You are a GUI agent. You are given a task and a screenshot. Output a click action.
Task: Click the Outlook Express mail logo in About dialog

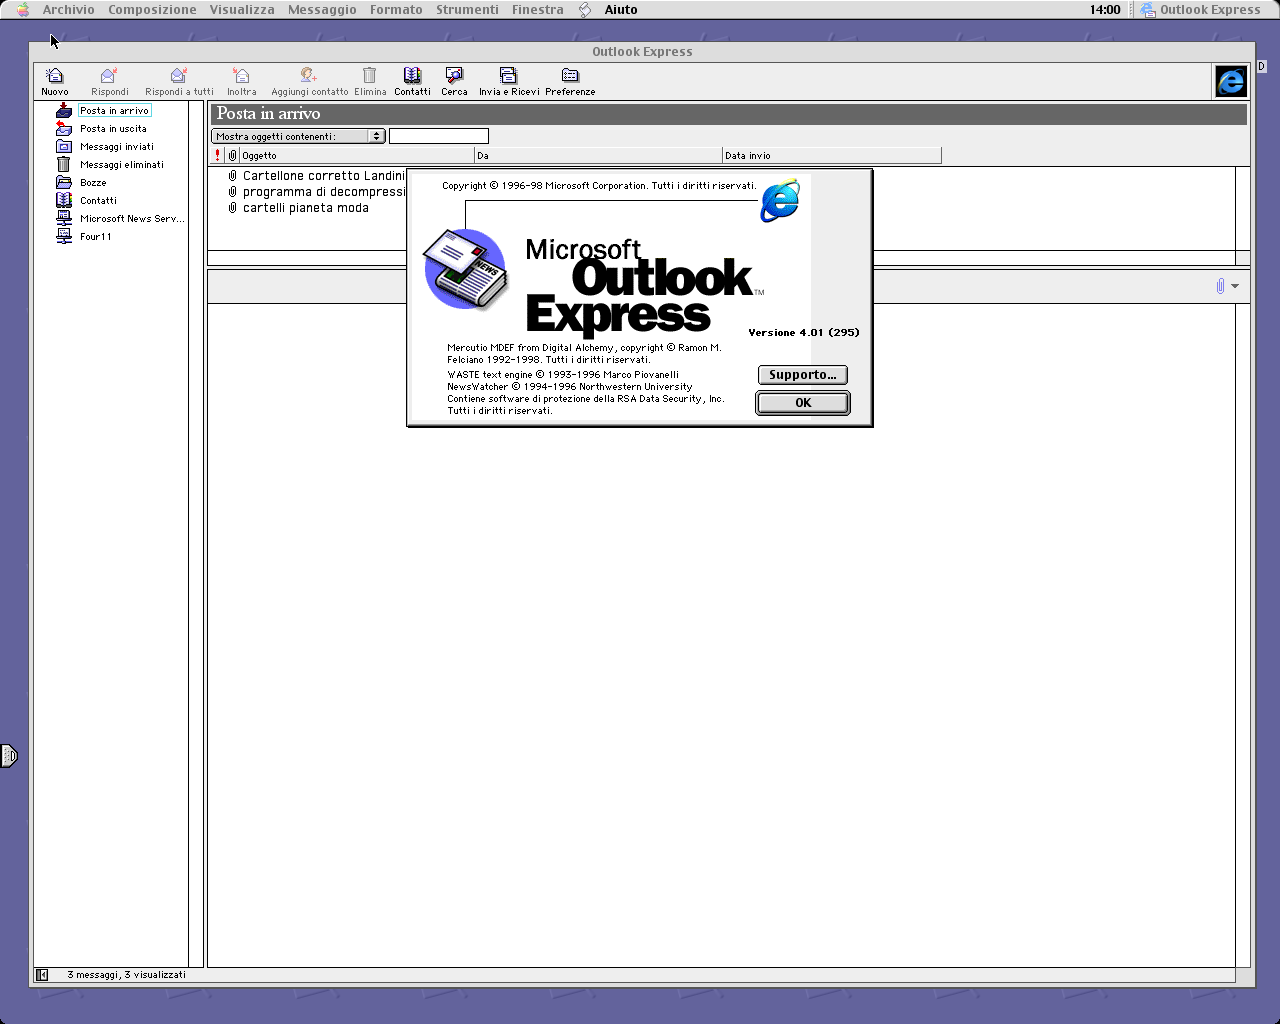click(x=466, y=268)
